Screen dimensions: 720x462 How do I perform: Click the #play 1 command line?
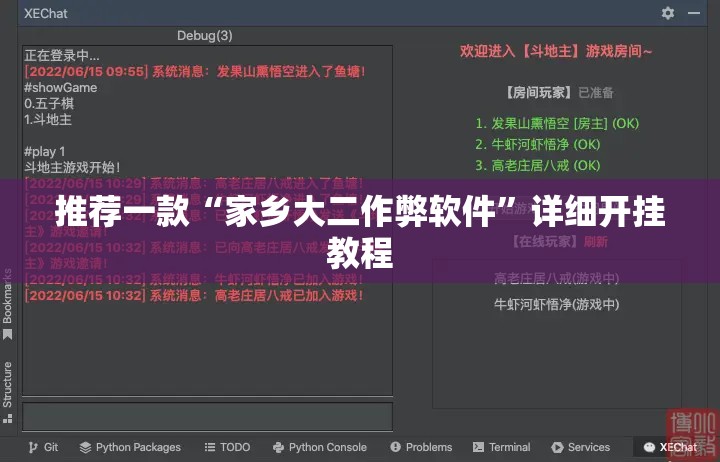click(45, 152)
